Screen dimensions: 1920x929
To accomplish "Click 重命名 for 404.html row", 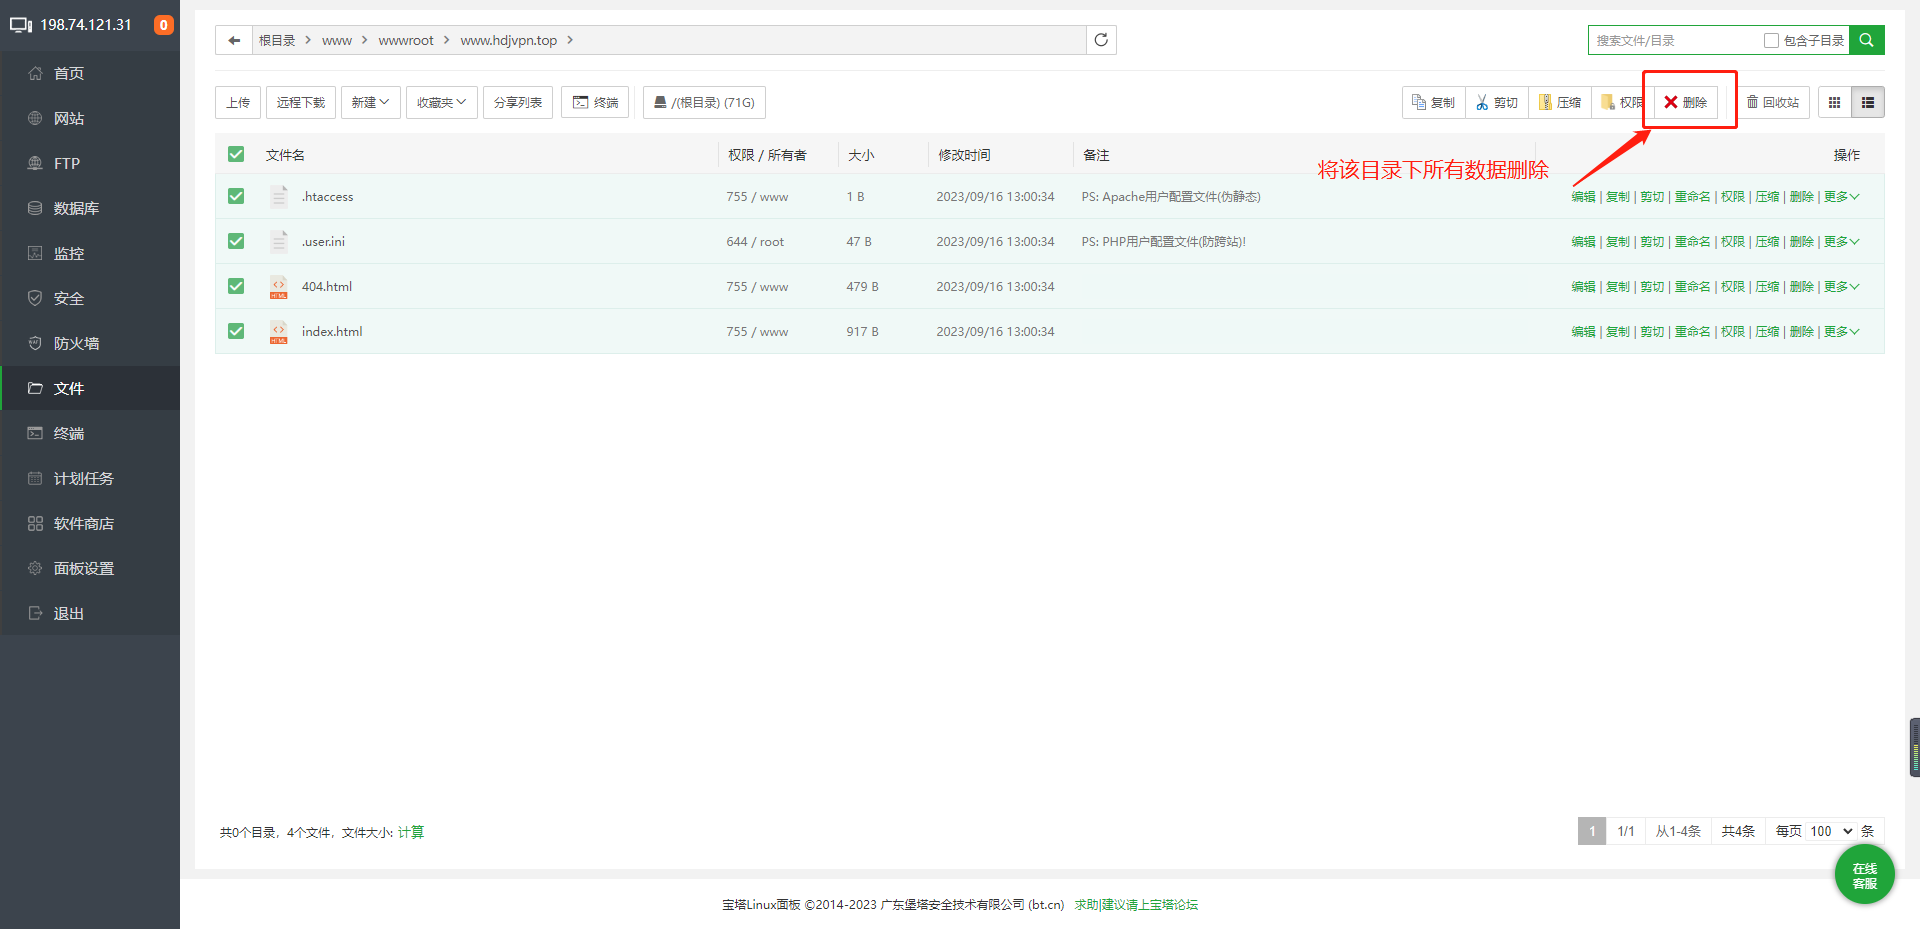I will click(1692, 287).
